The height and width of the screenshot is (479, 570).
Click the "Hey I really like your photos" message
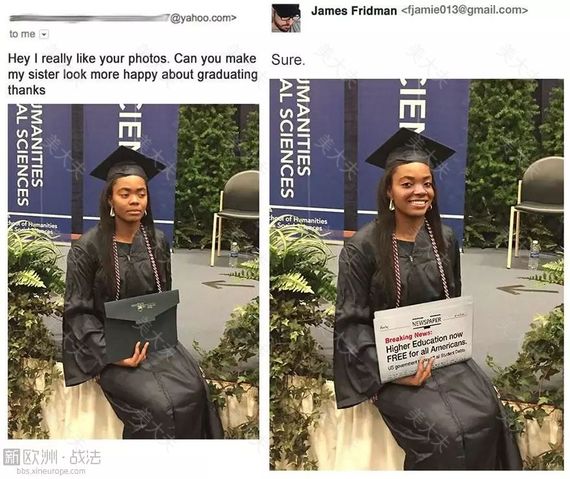pyautogui.click(x=133, y=74)
